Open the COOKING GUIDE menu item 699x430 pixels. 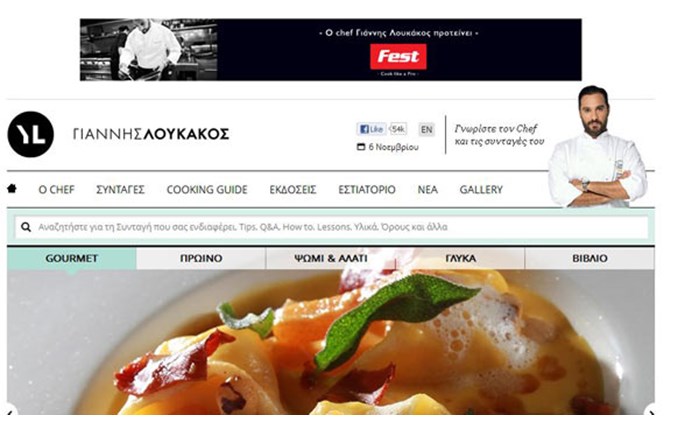click(x=207, y=189)
